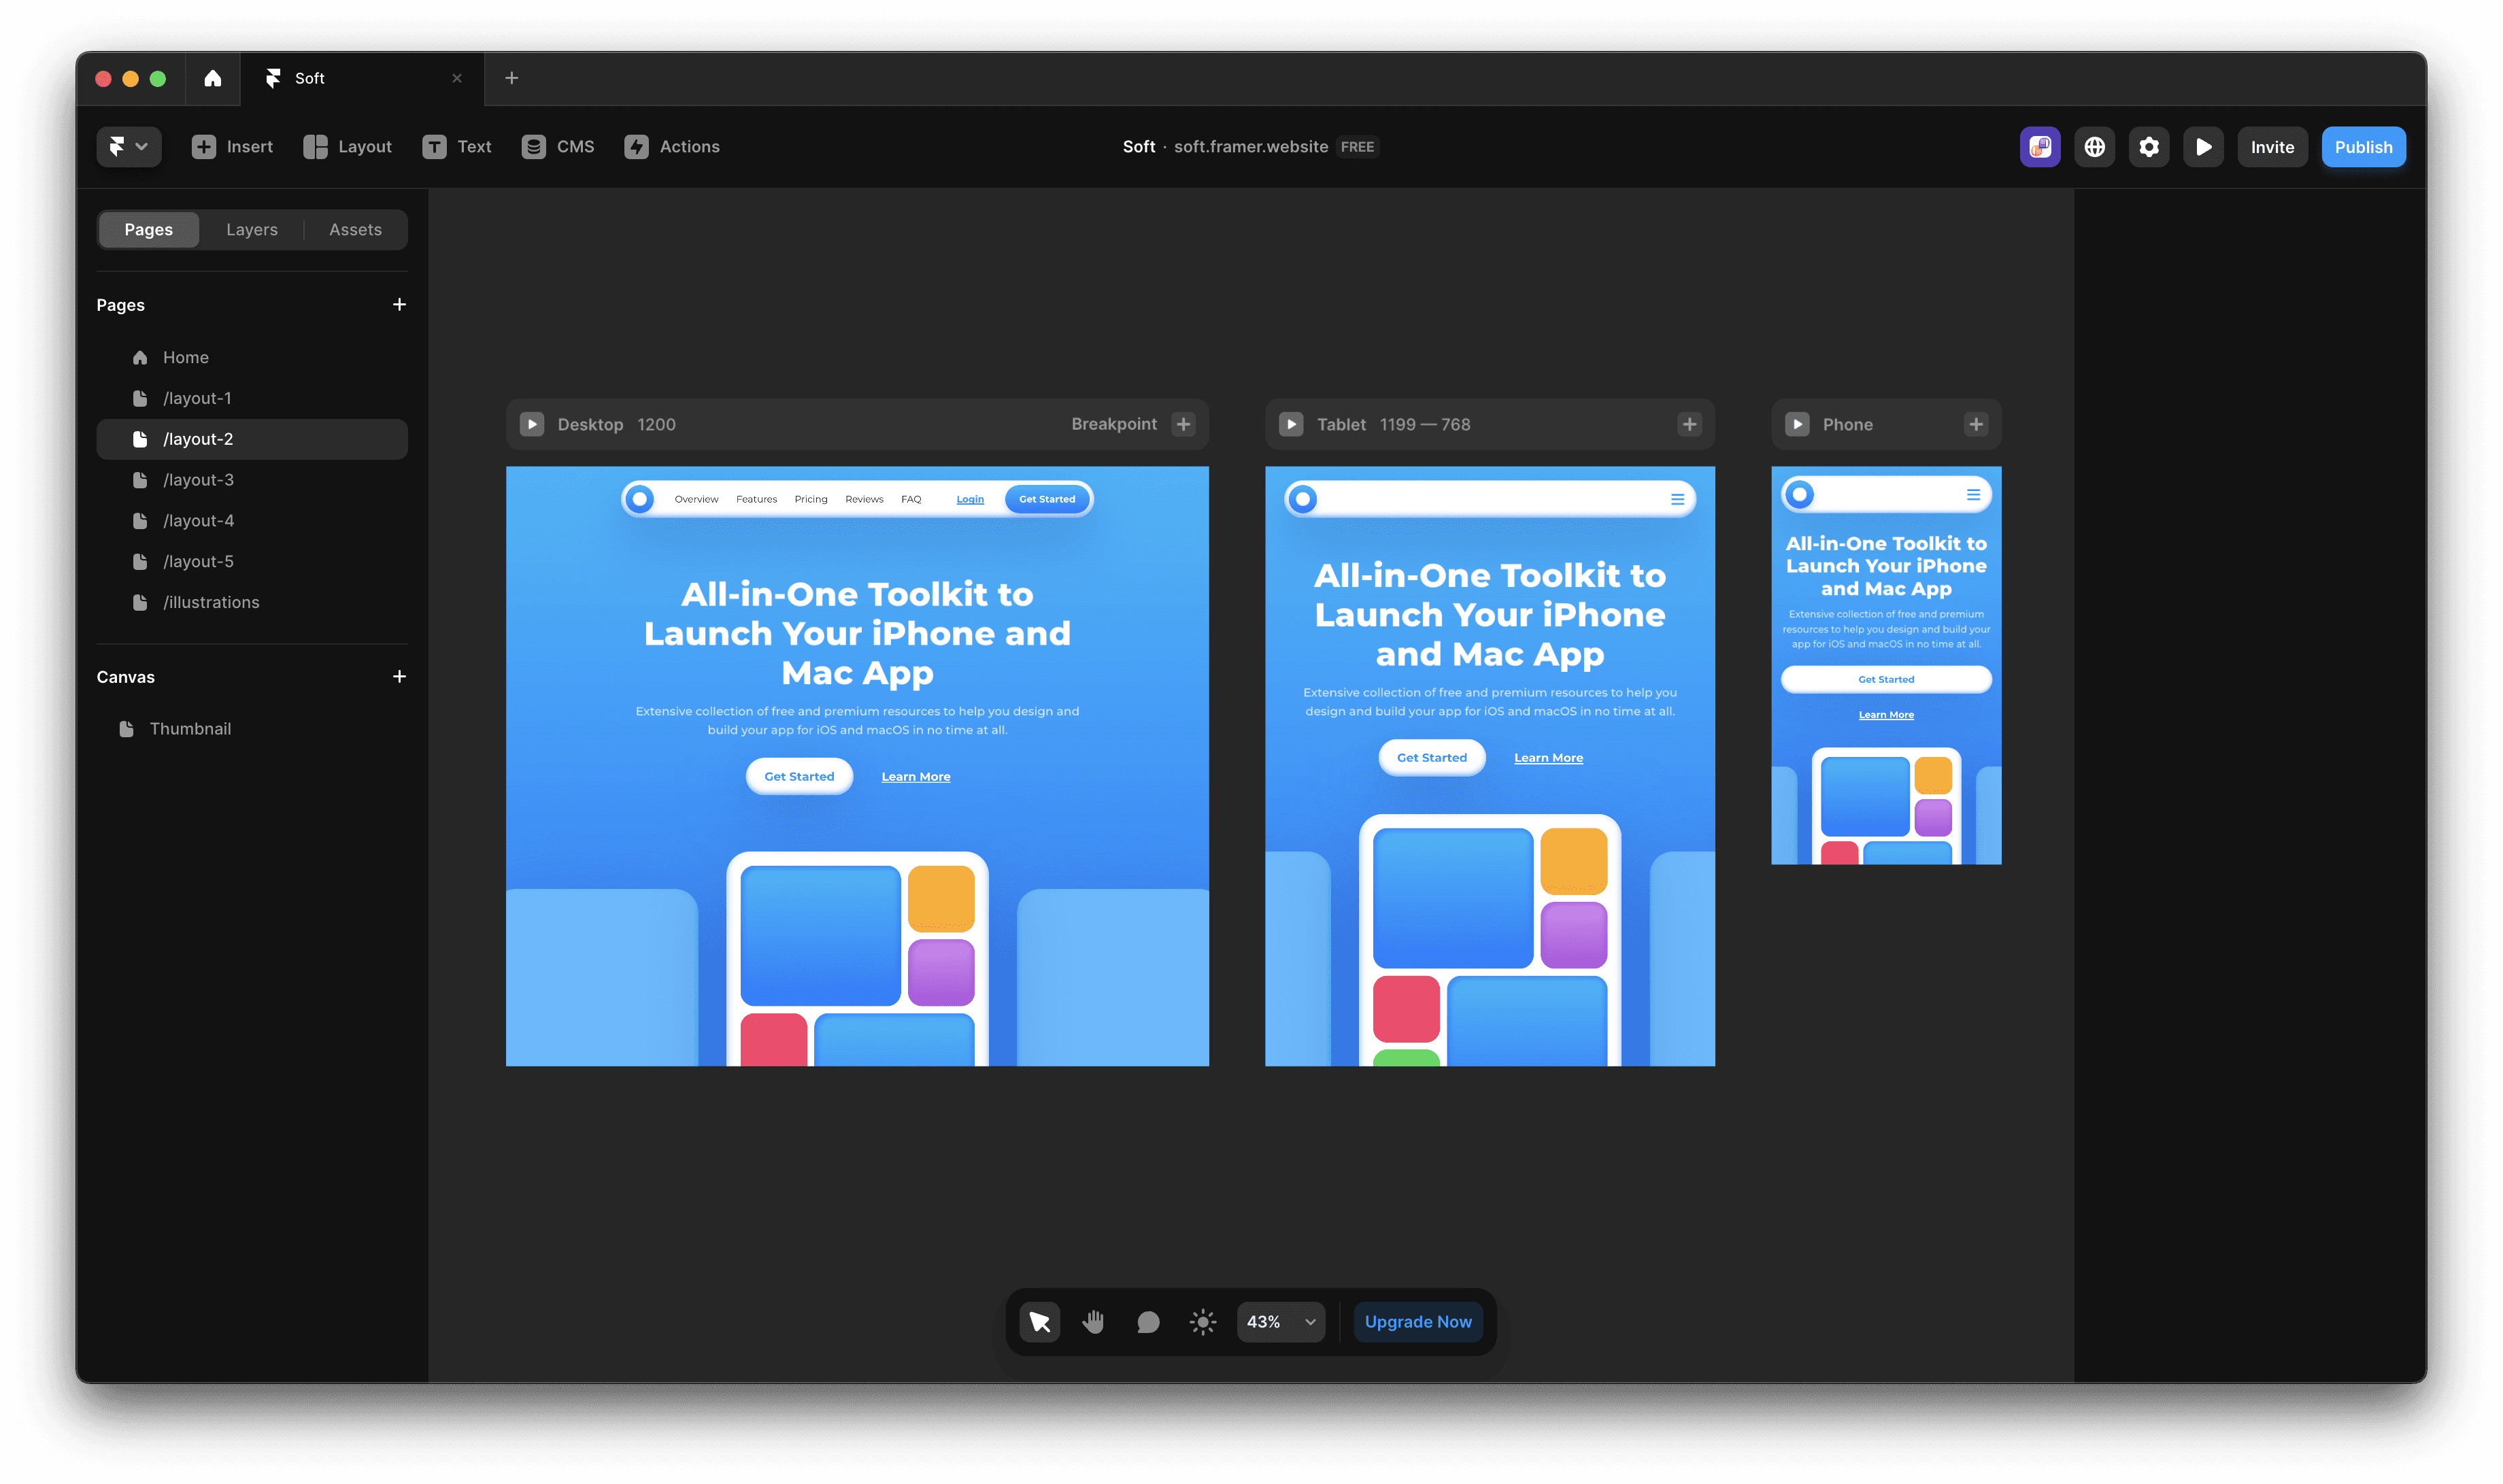
Task: Open the /layout-4 page
Action: tap(198, 520)
